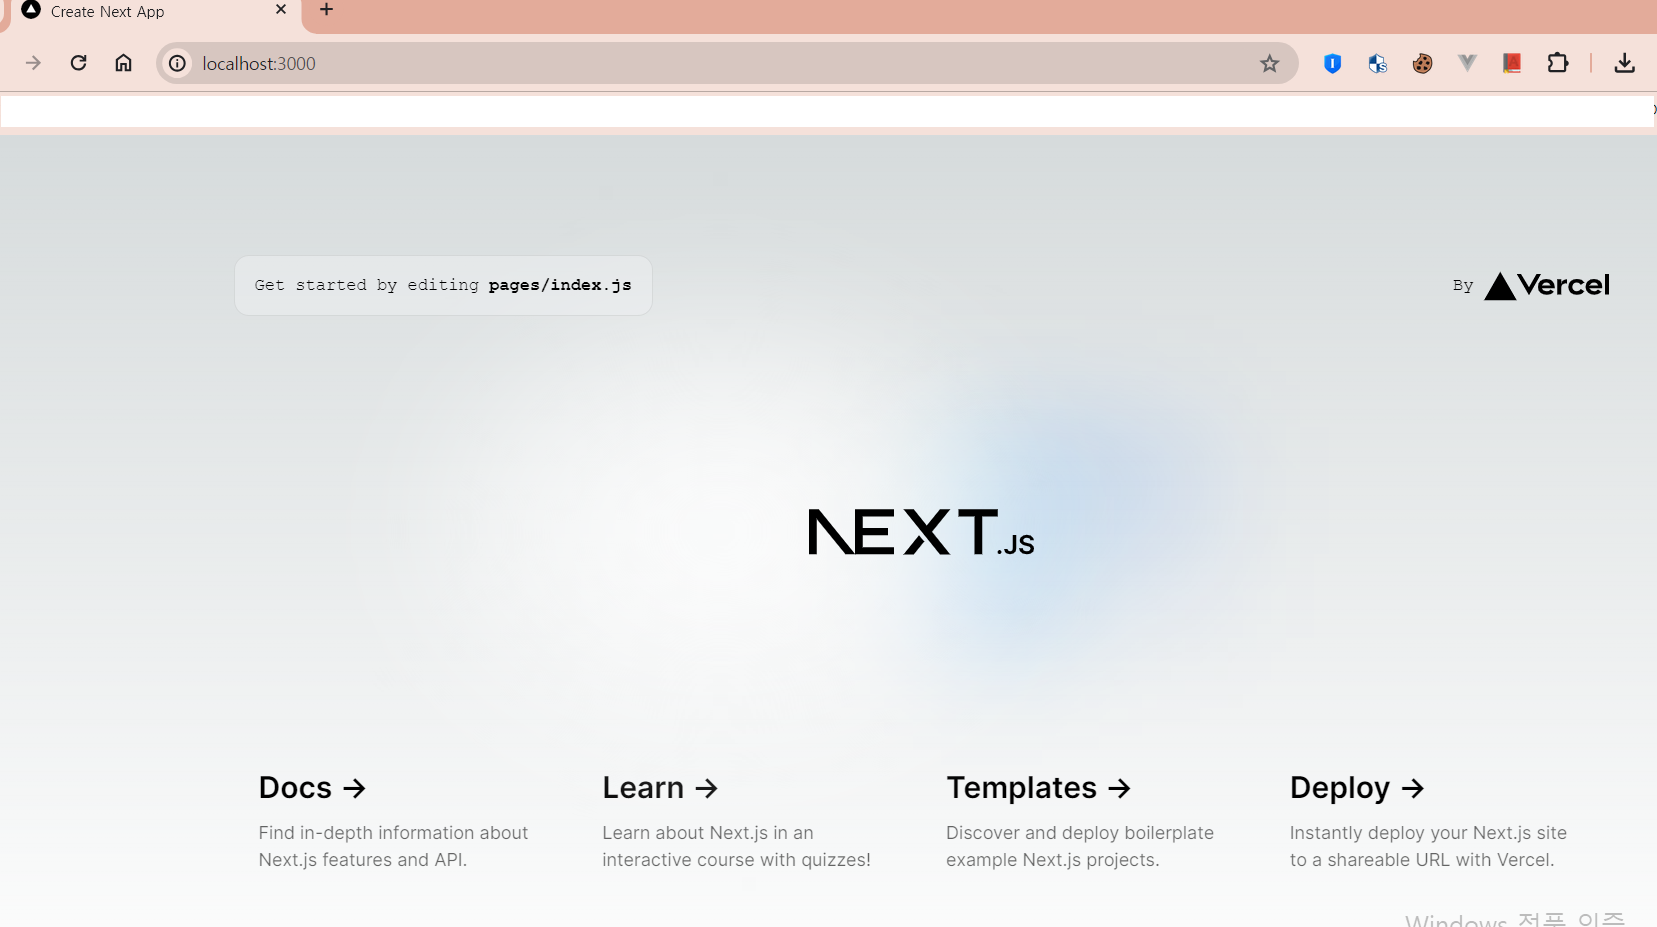
Task: Bookmark this page with the star
Action: pos(1269,63)
